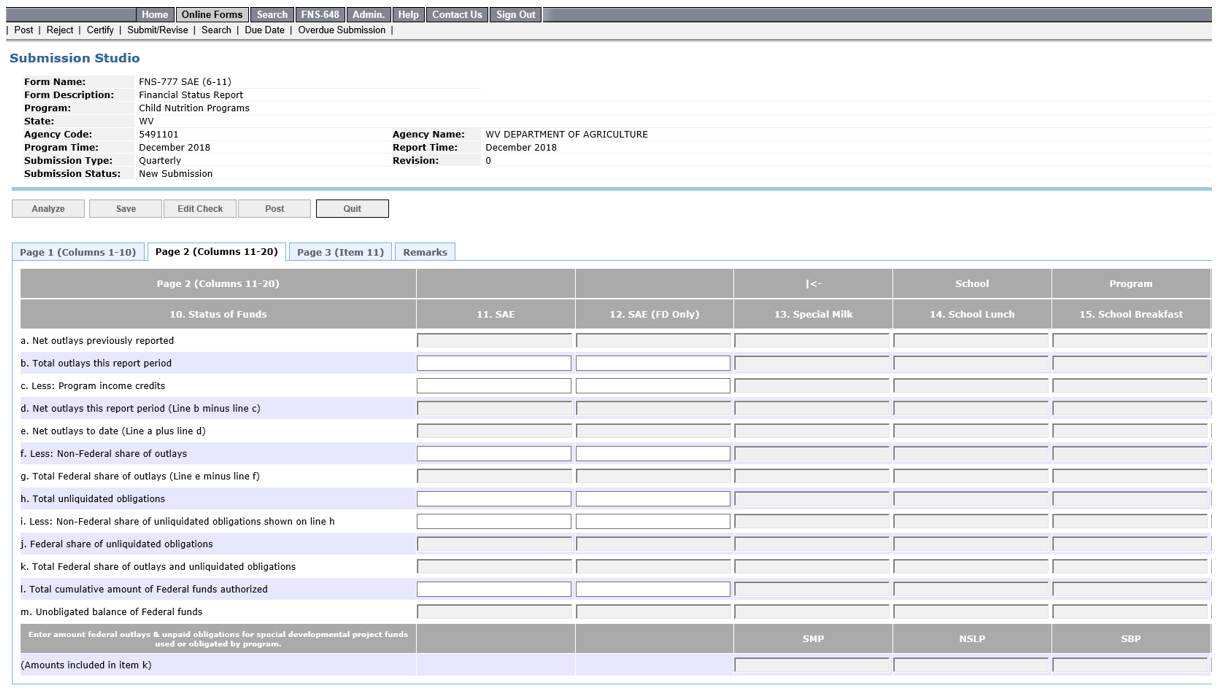This screenshot has width=1221, height=692.
Task: Open the Home menu
Action: [155, 15]
